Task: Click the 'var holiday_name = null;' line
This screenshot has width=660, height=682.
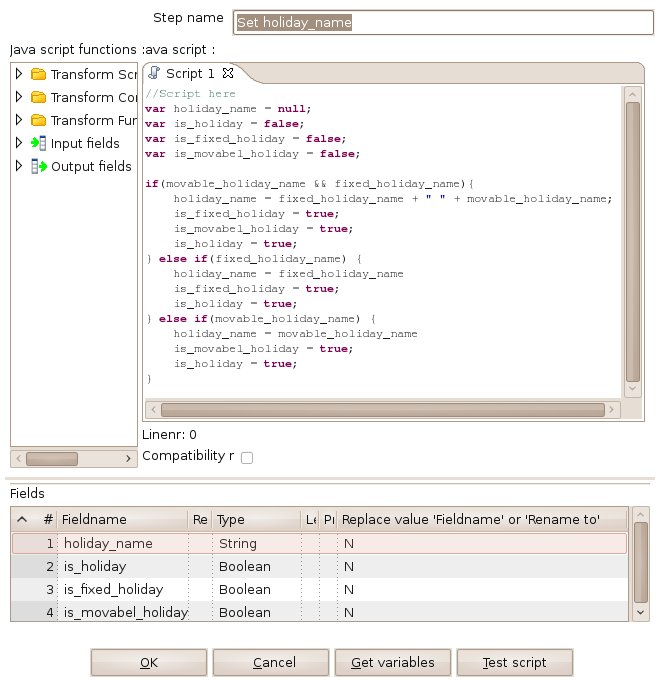Action: (x=228, y=109)
